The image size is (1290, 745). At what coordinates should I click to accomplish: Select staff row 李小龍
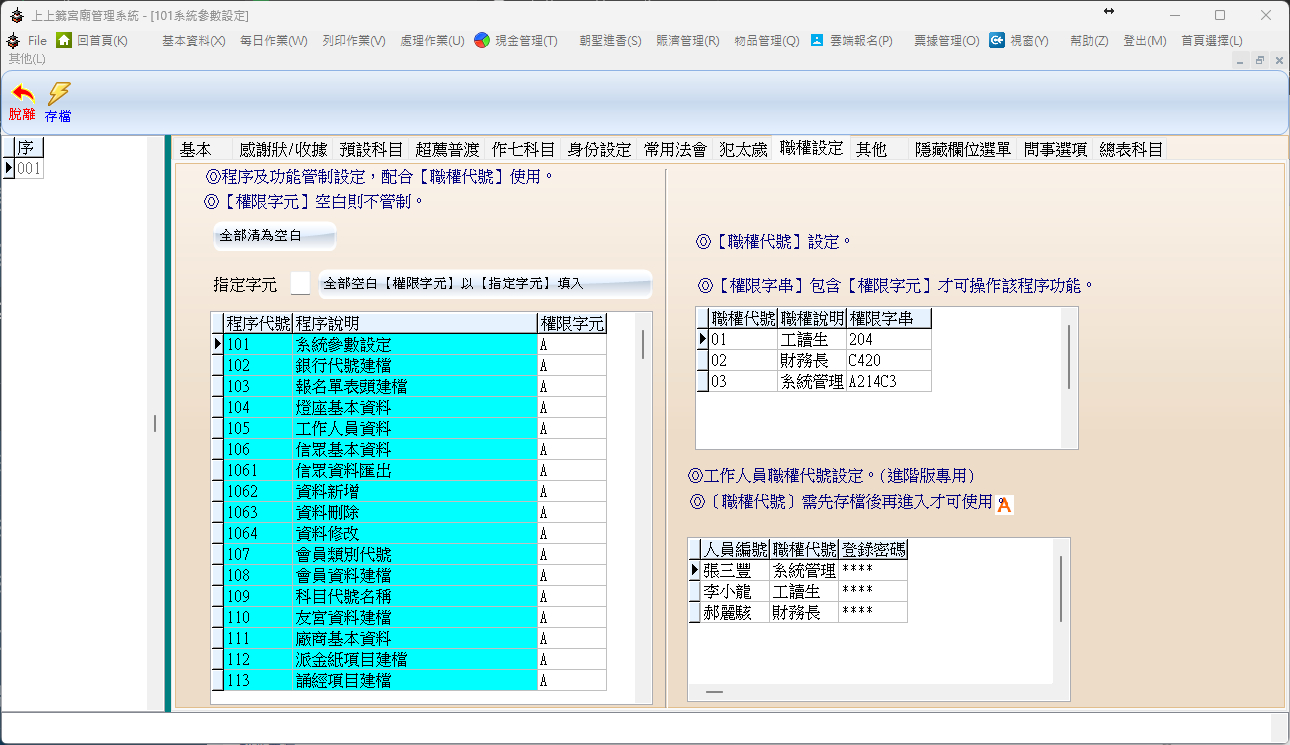point(727,591)
